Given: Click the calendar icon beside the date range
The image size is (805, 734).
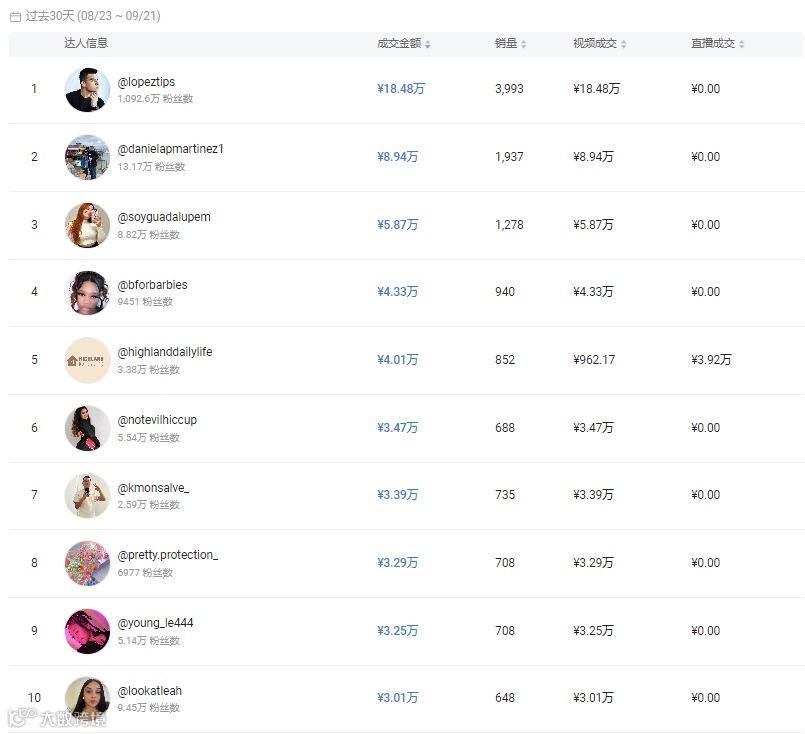Looking at the screenshot, I should tap(15, 16).
